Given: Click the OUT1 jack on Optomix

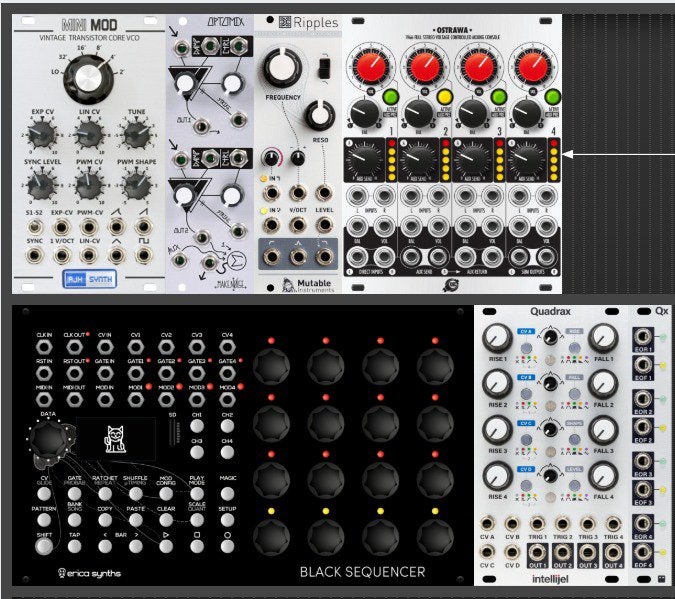Looking at the screenshot, I should [x=201, y=127].
